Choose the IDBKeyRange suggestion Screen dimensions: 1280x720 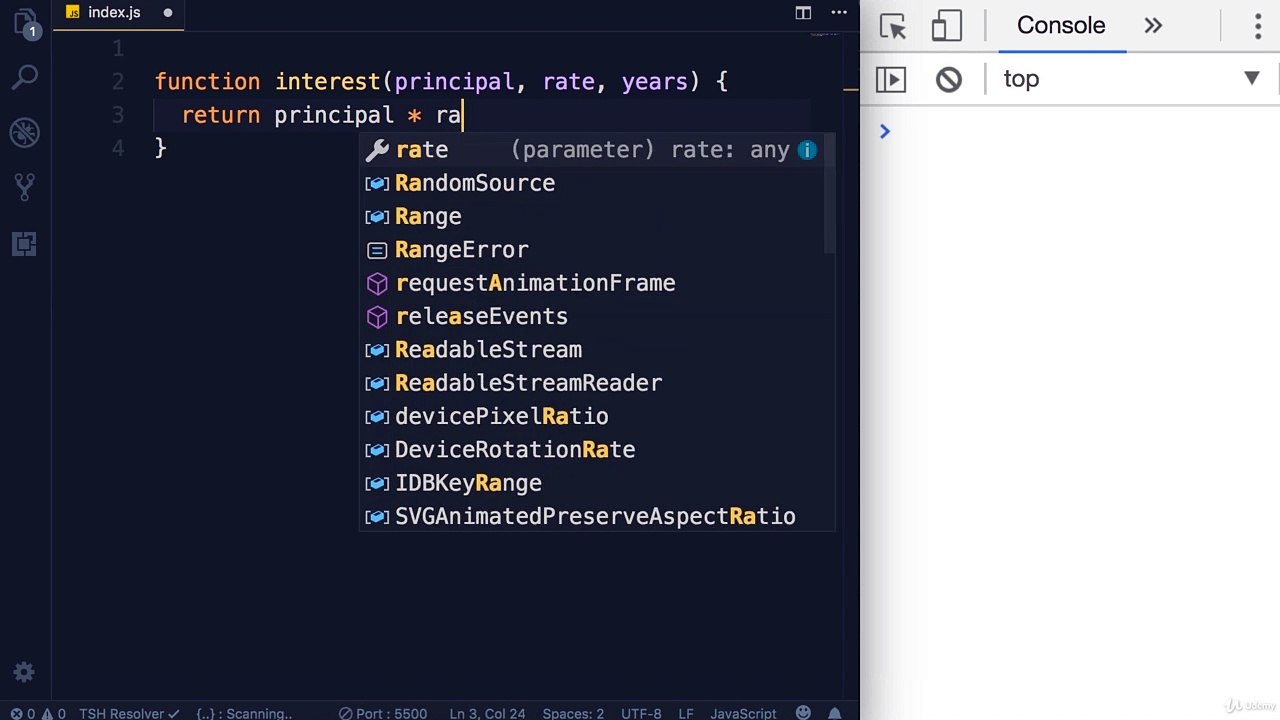point(592,483)
